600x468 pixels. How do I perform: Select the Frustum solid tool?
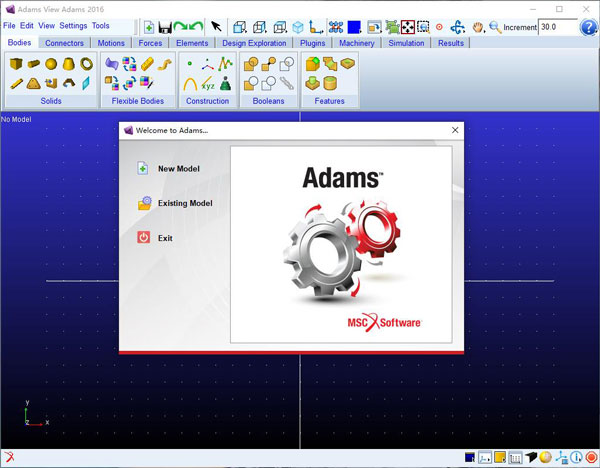68,64
